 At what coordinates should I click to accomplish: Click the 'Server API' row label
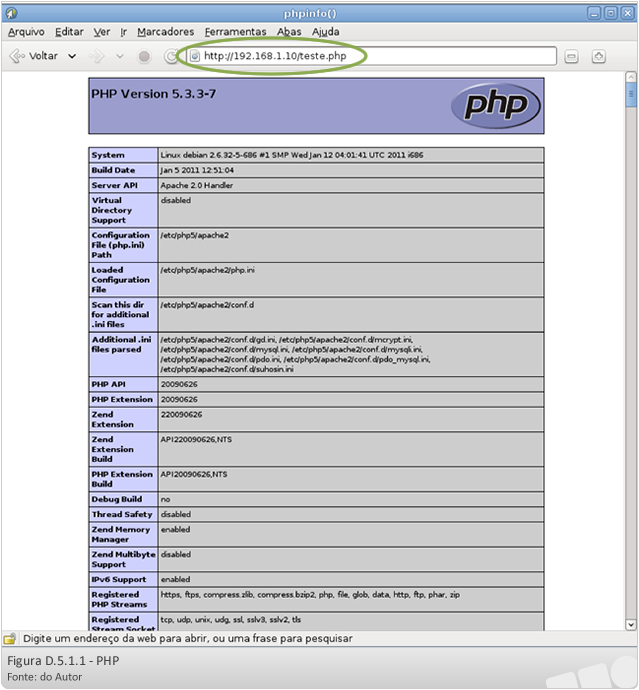(114, 185)
